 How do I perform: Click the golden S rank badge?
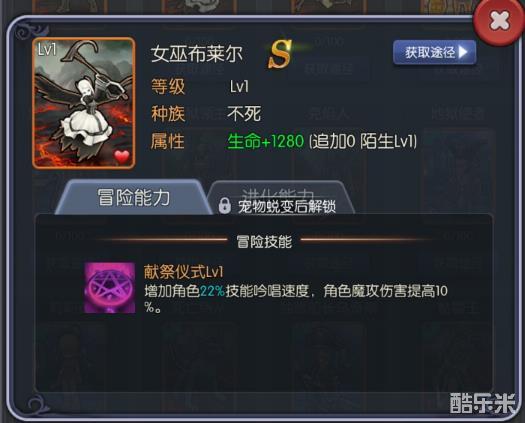[x=280, y=54]
